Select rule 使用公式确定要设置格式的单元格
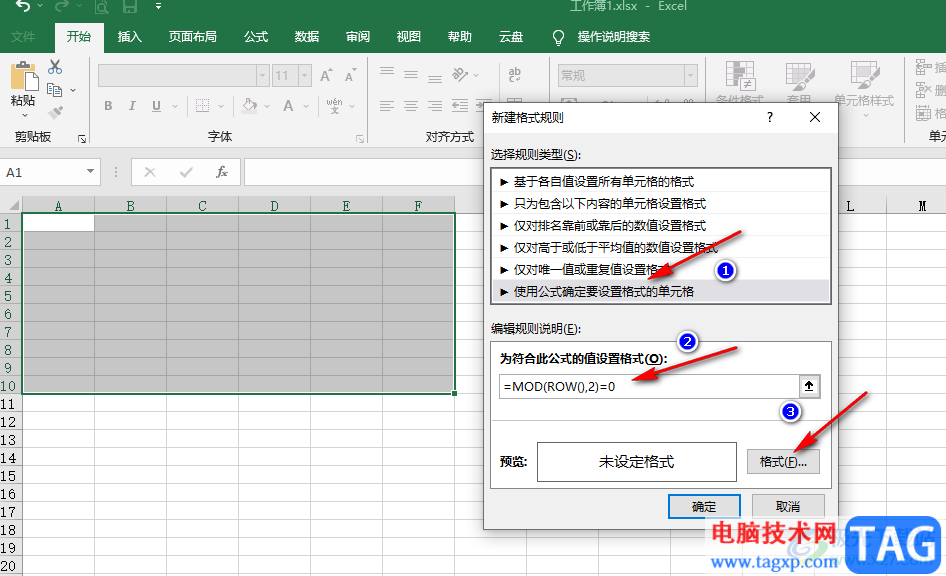The width and height of the screenshot is (946, 576). (x=661, y=291)
